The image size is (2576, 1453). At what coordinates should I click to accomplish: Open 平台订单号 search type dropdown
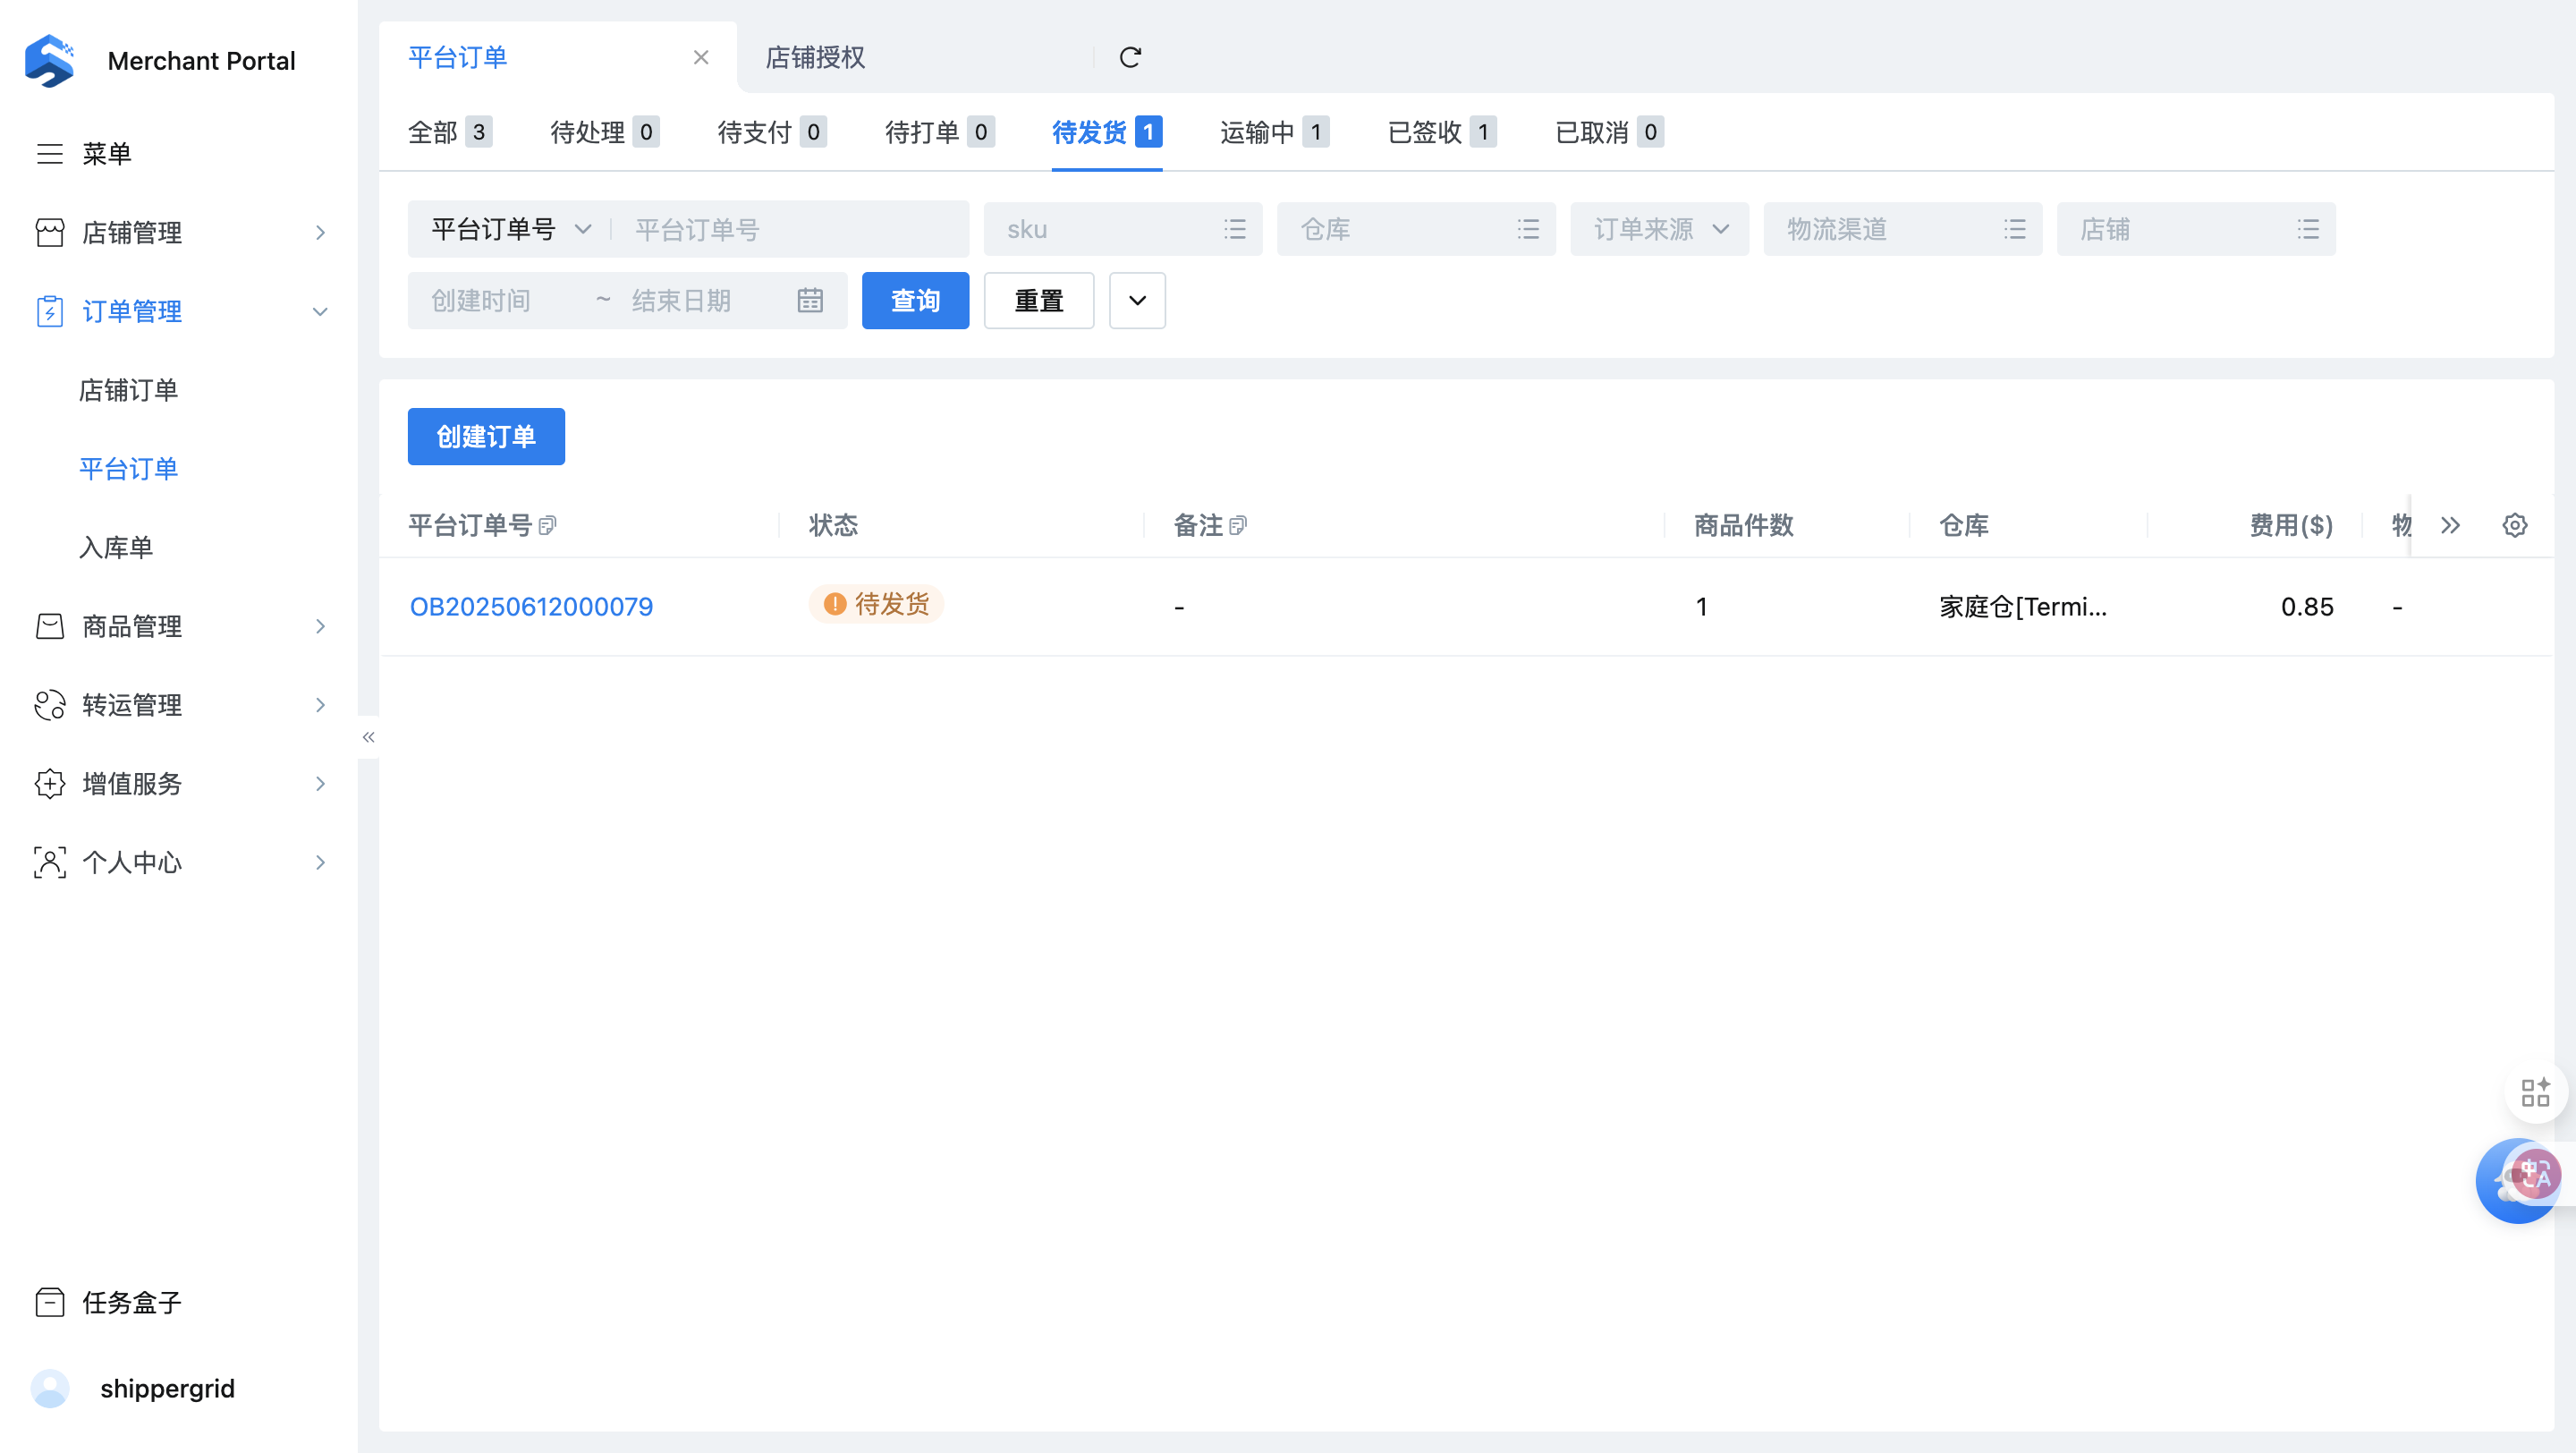point(510,229)
